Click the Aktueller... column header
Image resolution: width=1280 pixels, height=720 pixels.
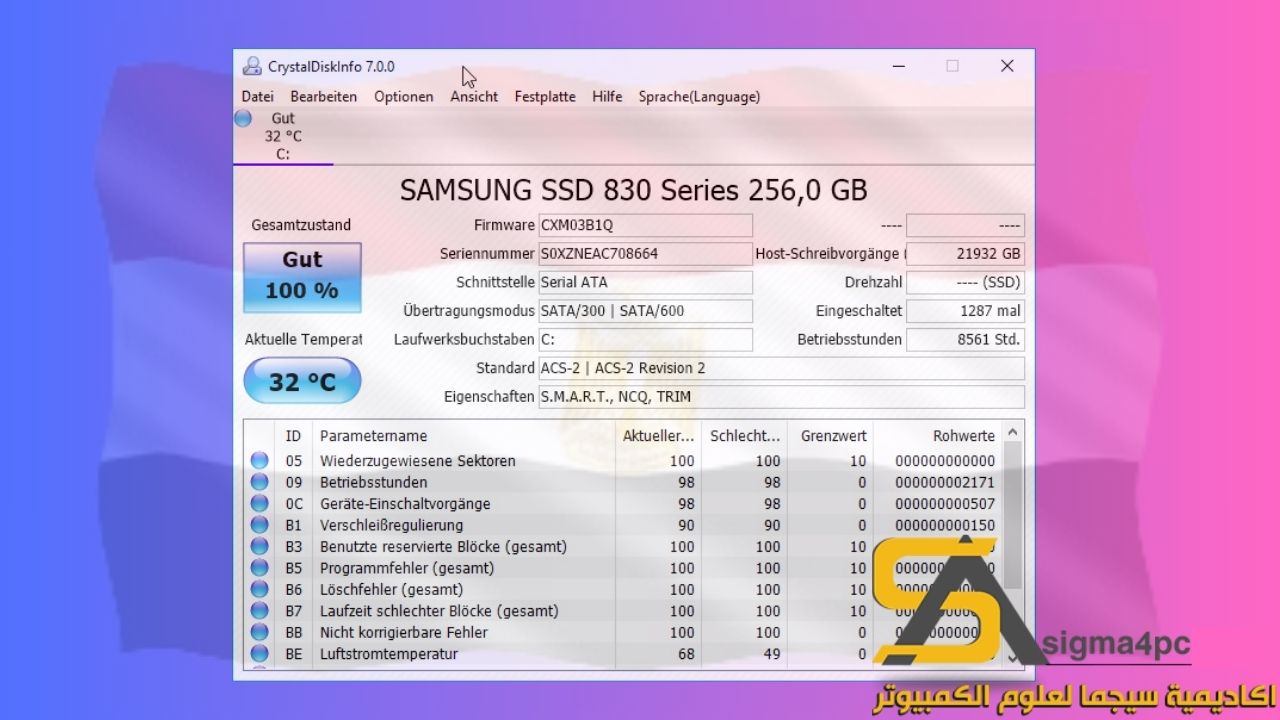658,436
